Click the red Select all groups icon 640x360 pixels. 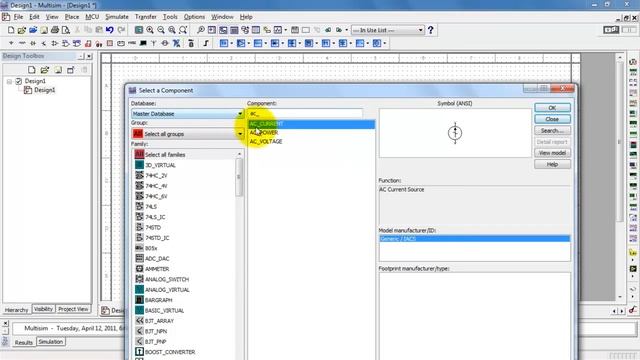(138, 134)
